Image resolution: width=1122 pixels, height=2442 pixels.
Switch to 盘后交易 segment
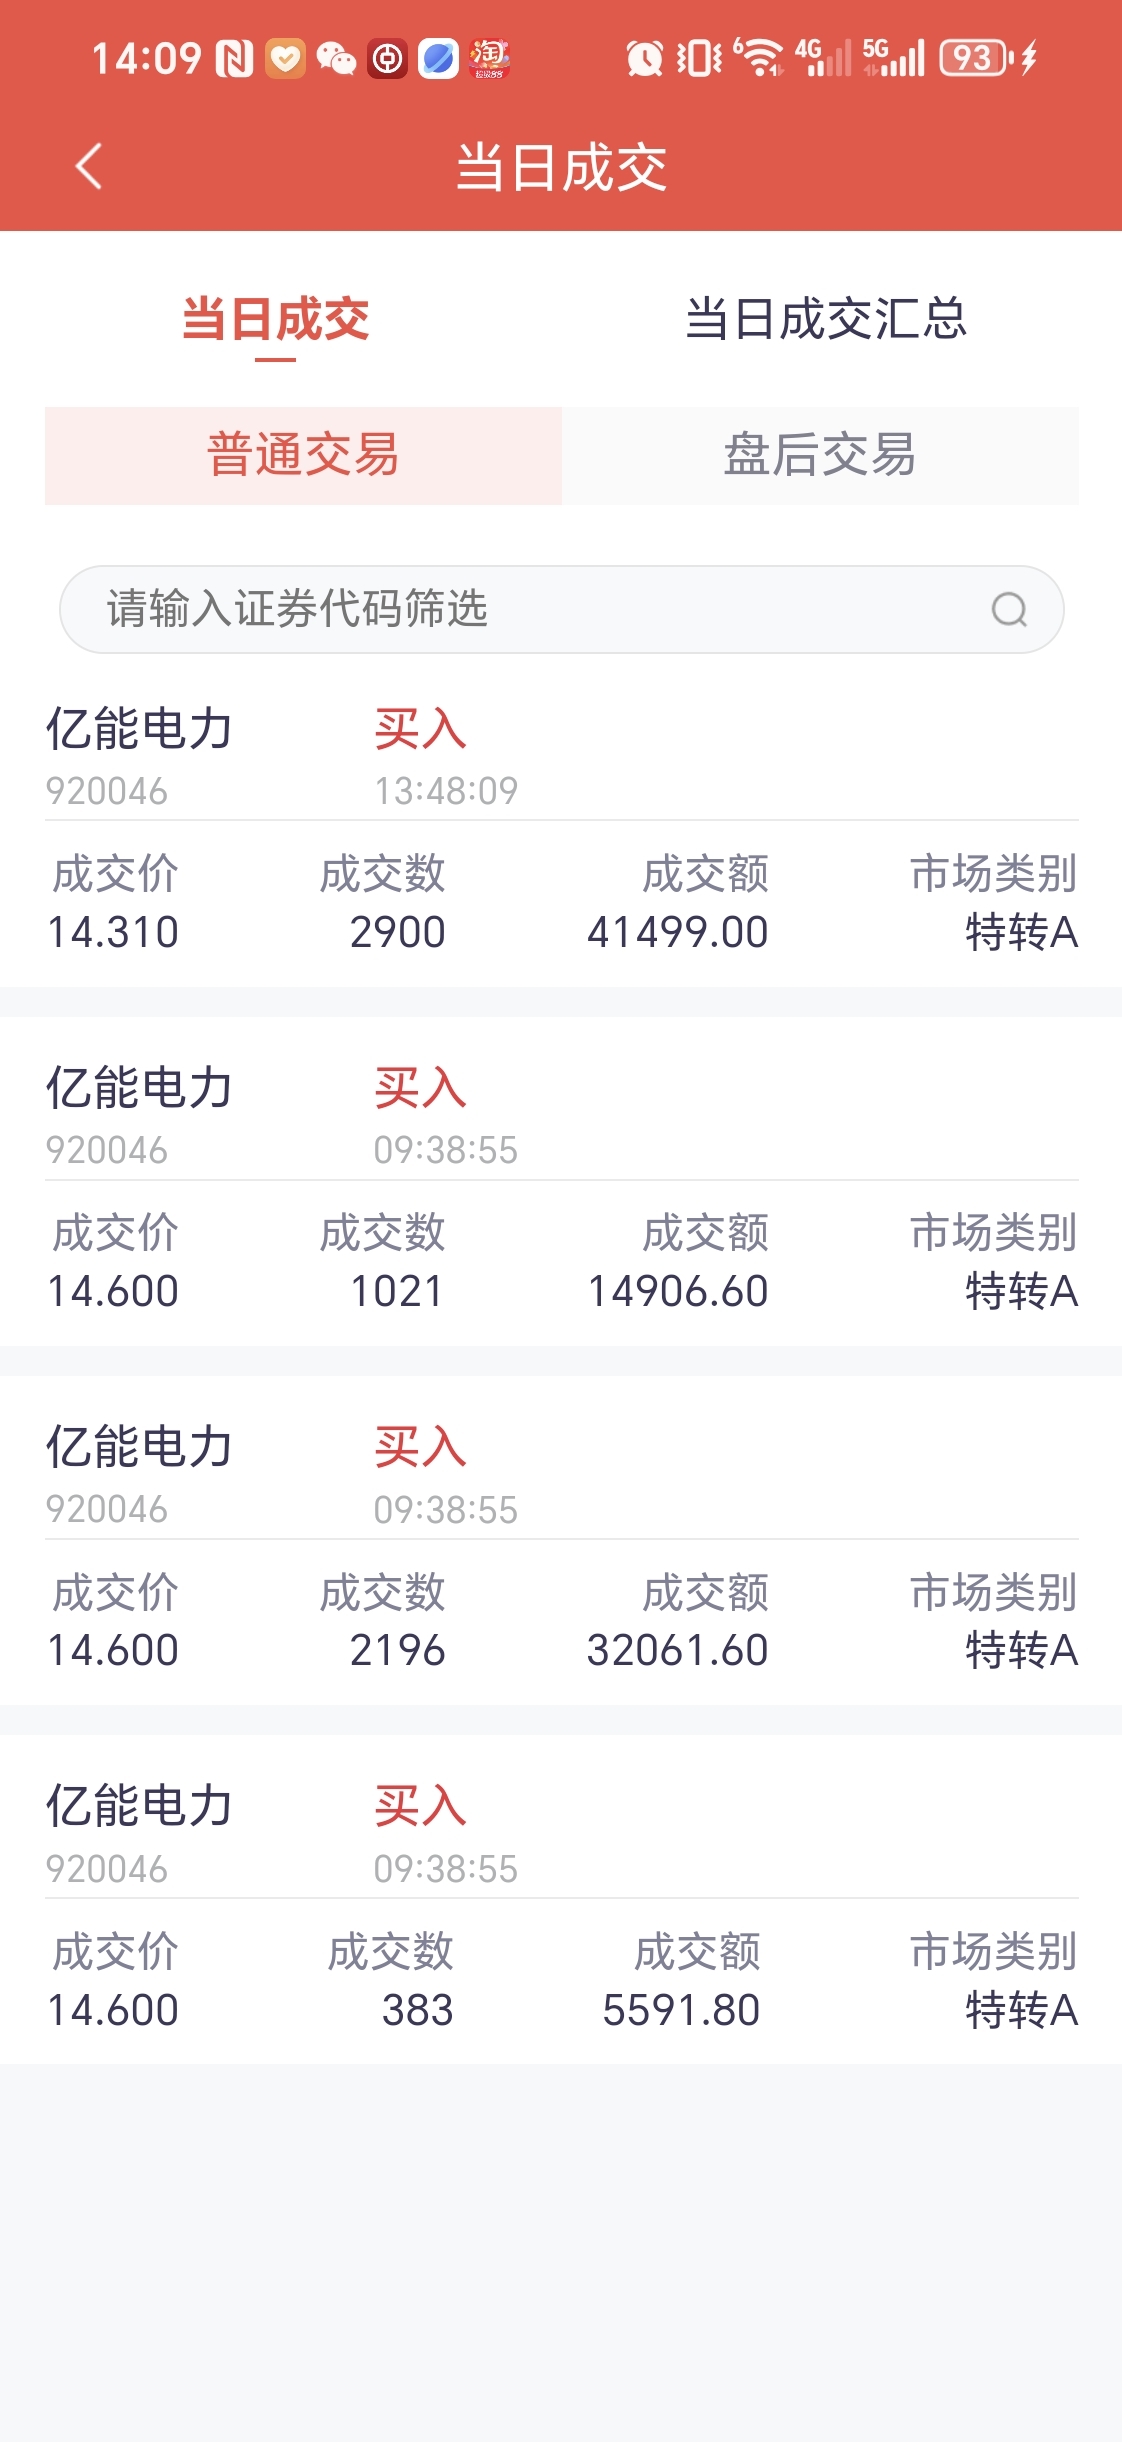[819, 455]
